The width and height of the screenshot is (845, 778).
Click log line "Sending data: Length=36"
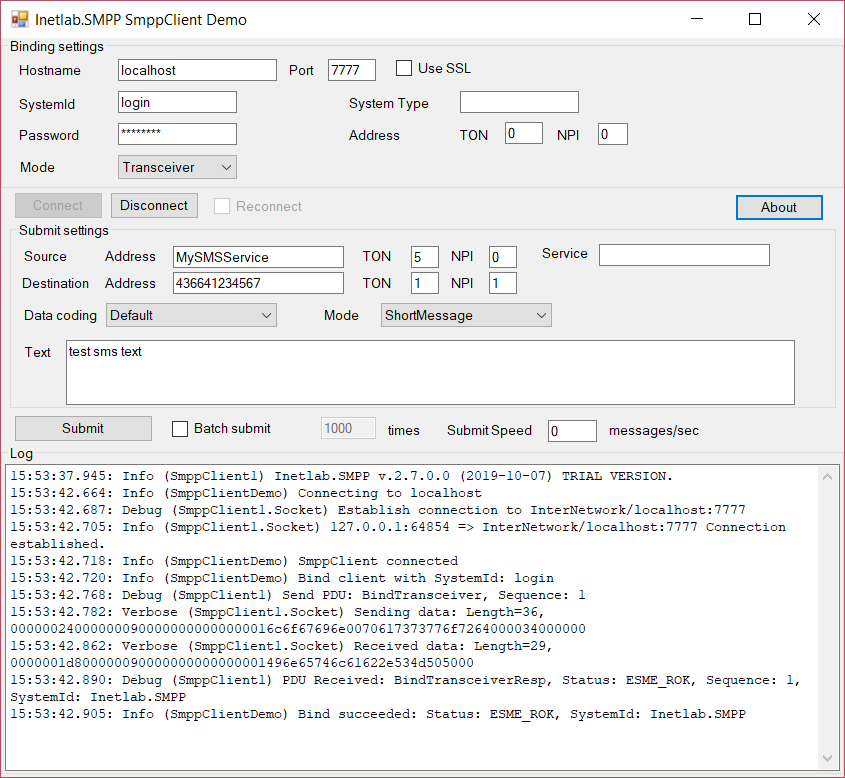coord(278,612)
